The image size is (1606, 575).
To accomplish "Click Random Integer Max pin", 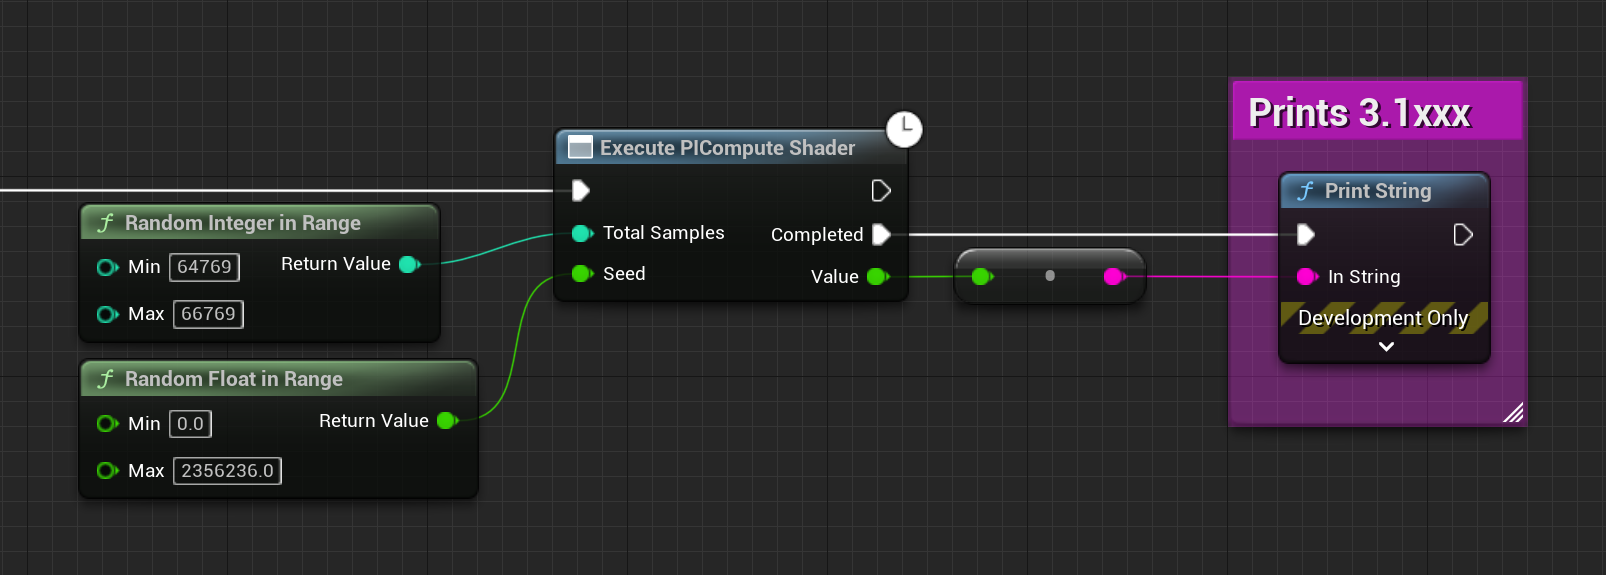I will (x=107, y=314).
